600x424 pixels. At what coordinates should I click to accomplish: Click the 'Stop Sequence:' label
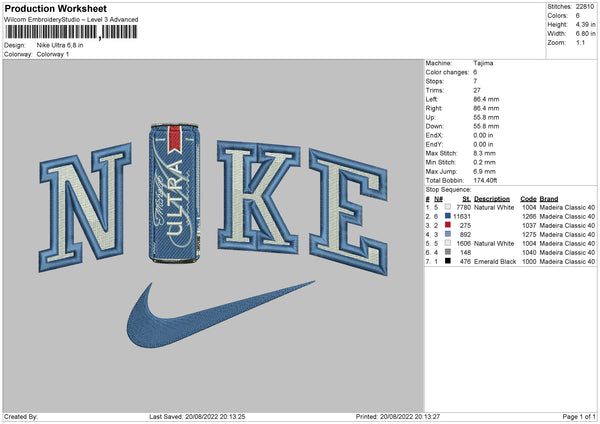(x=448, y=189)
